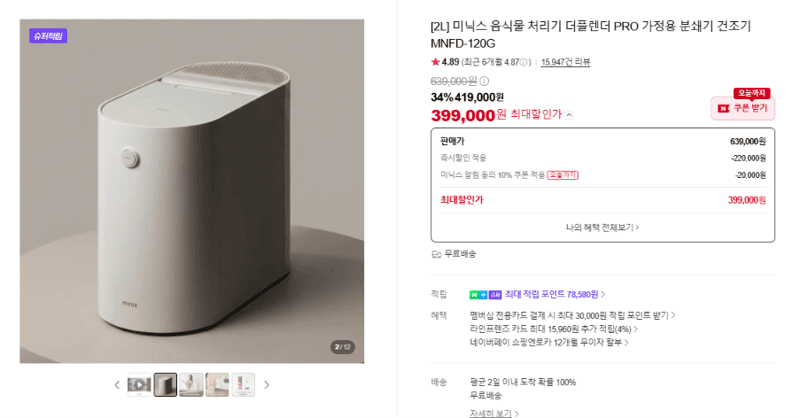Go to next thumbnail with right arrow
The width and height of the screenshot is (800, 418).
coord(266,385)
